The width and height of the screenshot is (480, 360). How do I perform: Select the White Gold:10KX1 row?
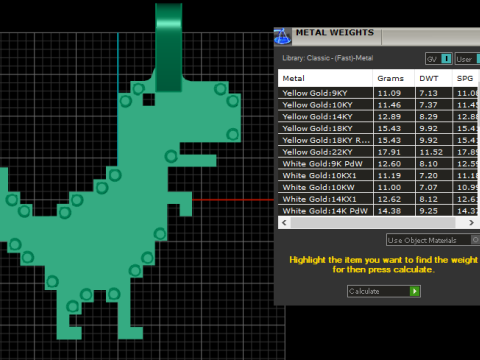379,176
